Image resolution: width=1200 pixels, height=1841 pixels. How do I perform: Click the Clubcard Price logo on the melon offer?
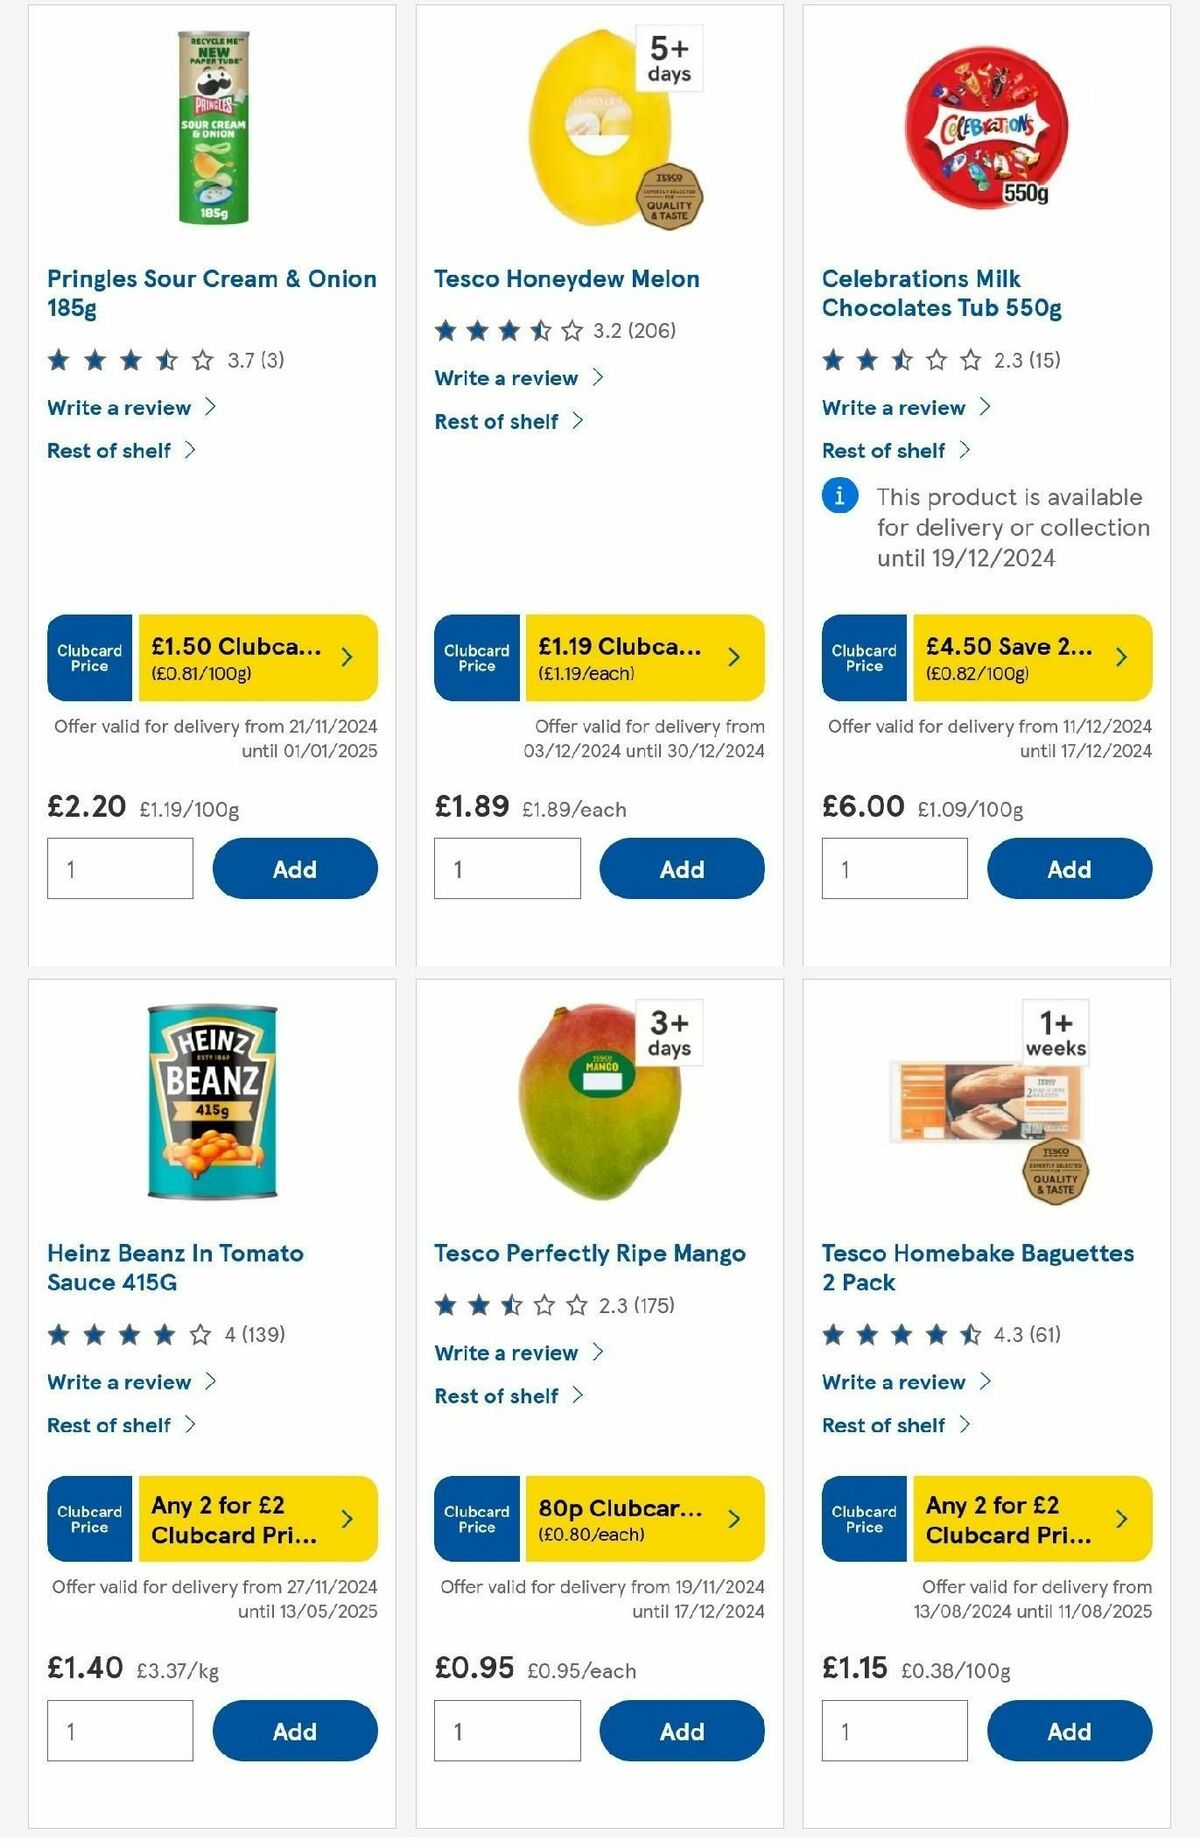(x=476, y=657)
